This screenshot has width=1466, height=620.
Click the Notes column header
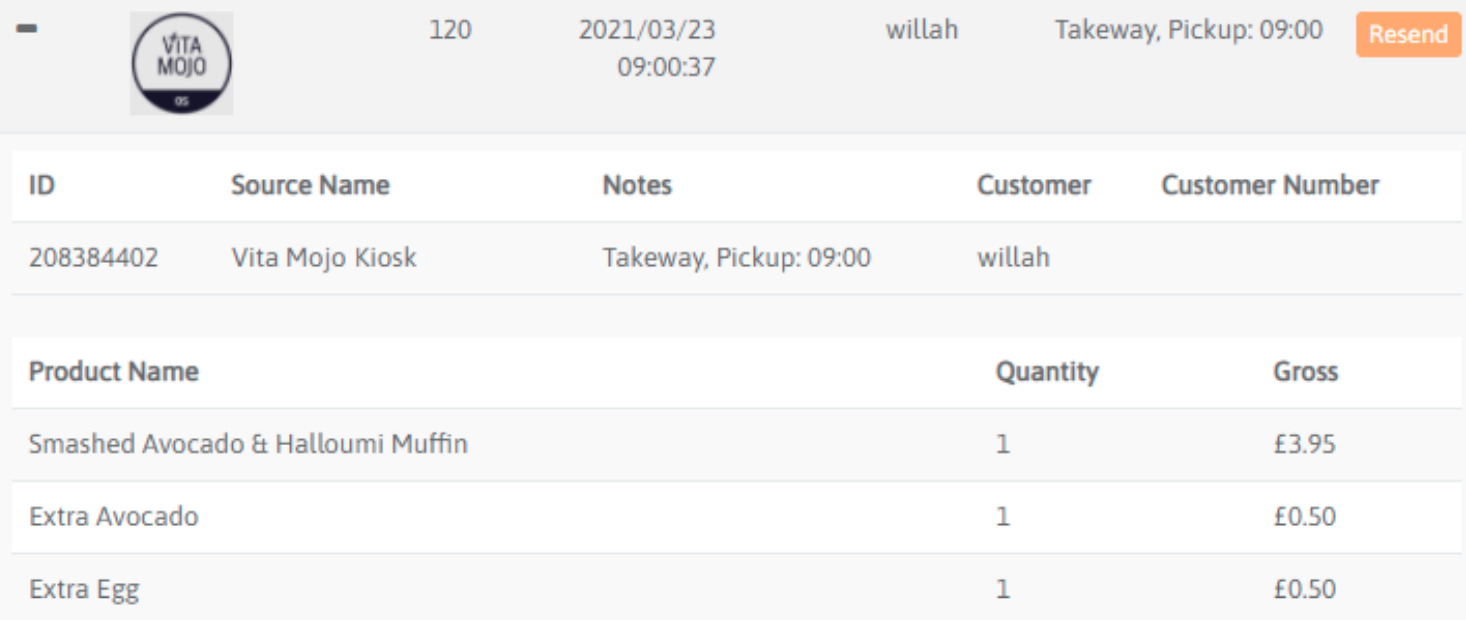coord(637,185)
